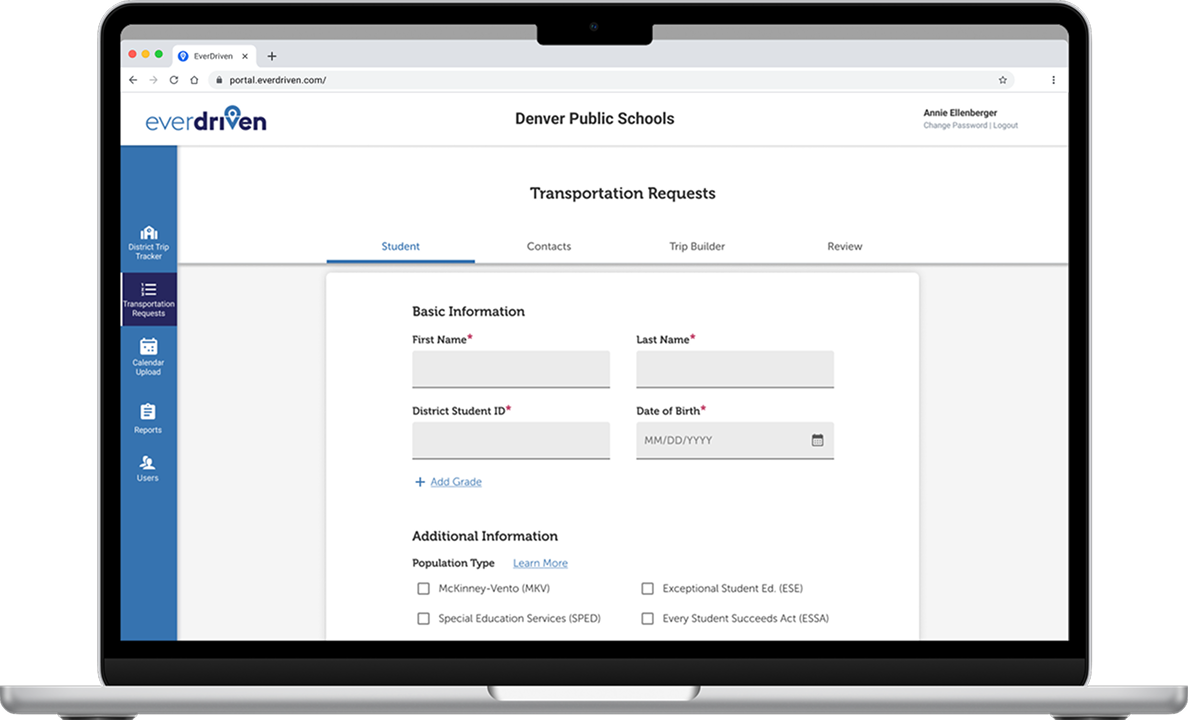Image resolution: width=1188 pixels, height=720 pixels.
Task: Open a new browser tab
Action: coord(272,56)
